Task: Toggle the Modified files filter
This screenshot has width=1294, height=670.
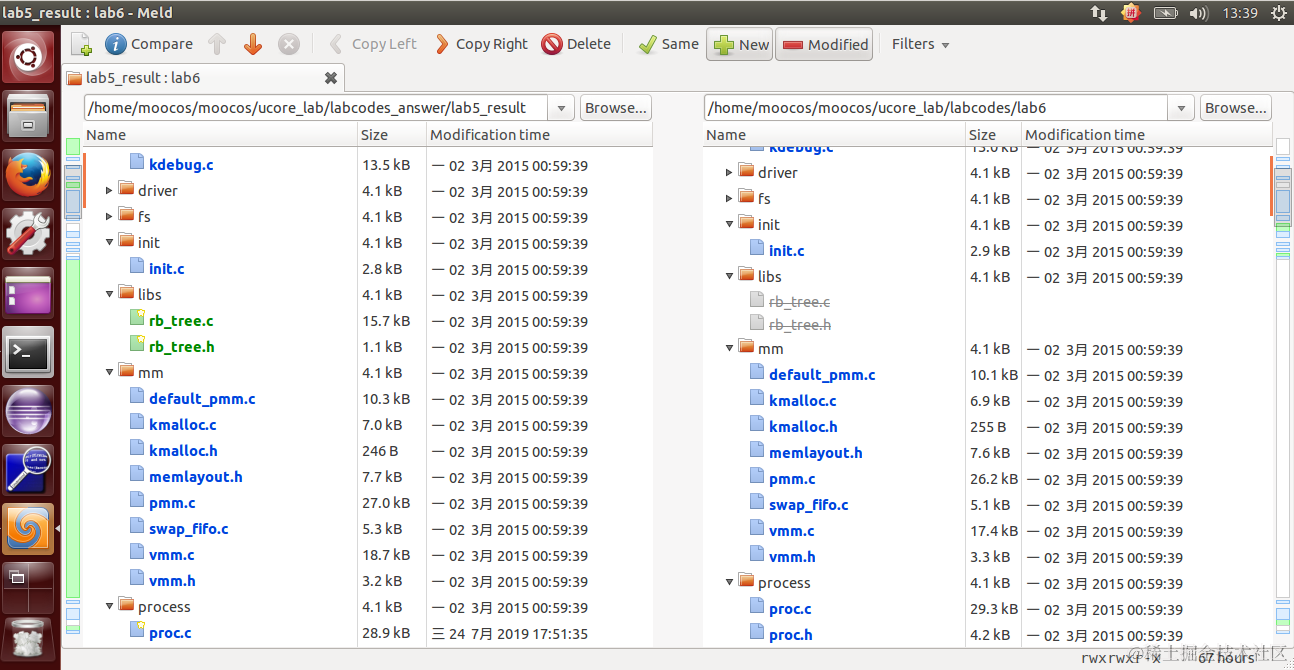Action: click(825, 44)
